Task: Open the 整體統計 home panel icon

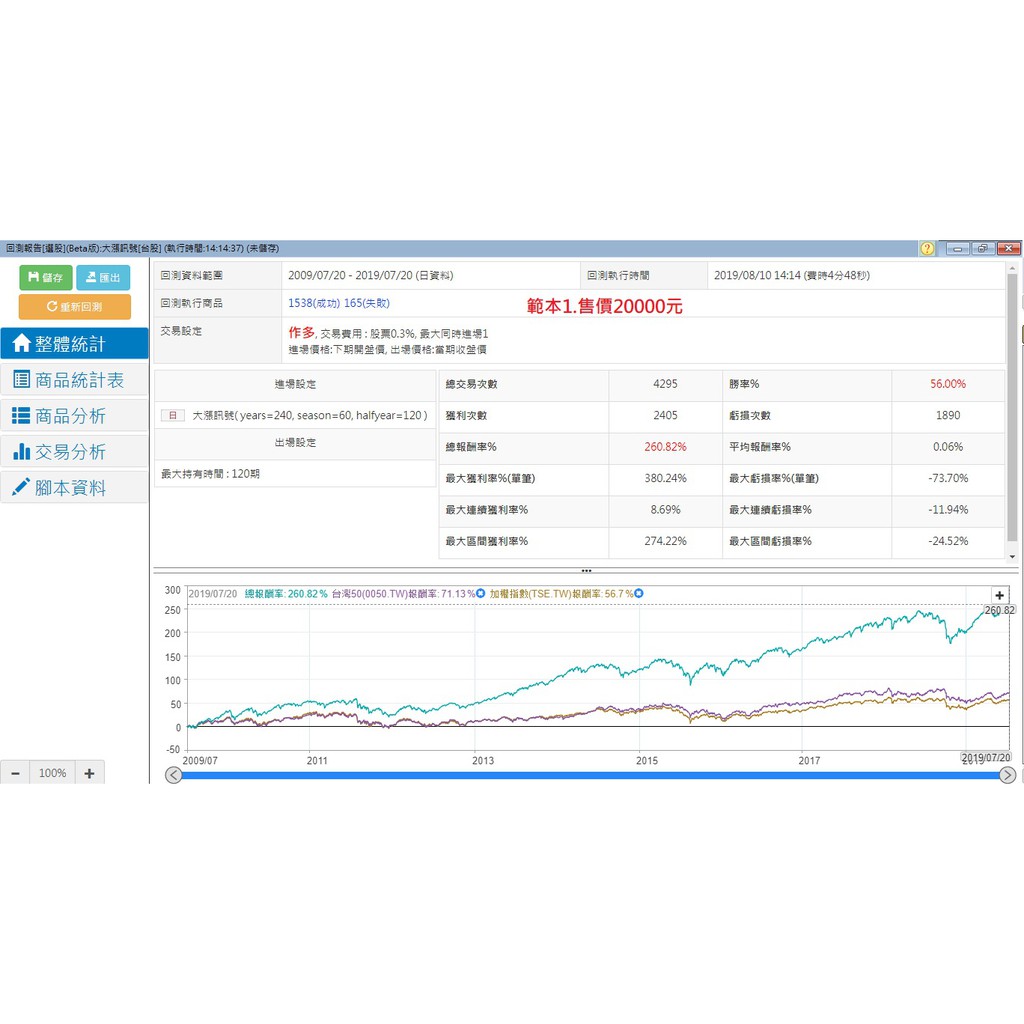Action: coord(24,343)
